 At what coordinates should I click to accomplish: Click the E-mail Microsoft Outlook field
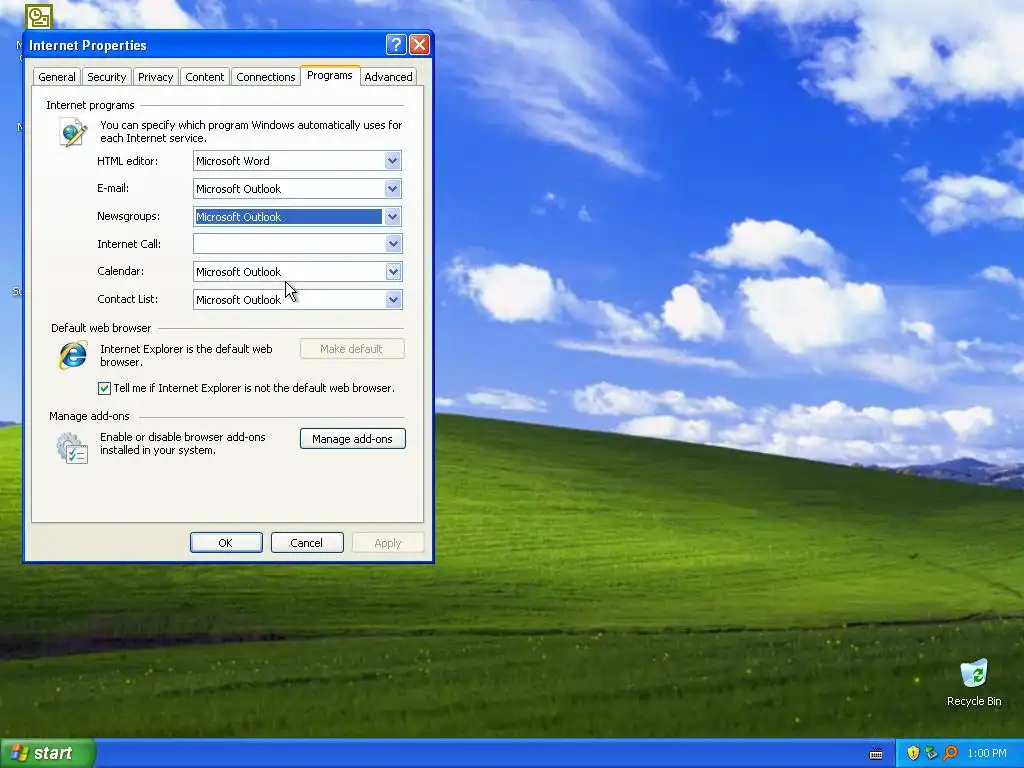297,189
